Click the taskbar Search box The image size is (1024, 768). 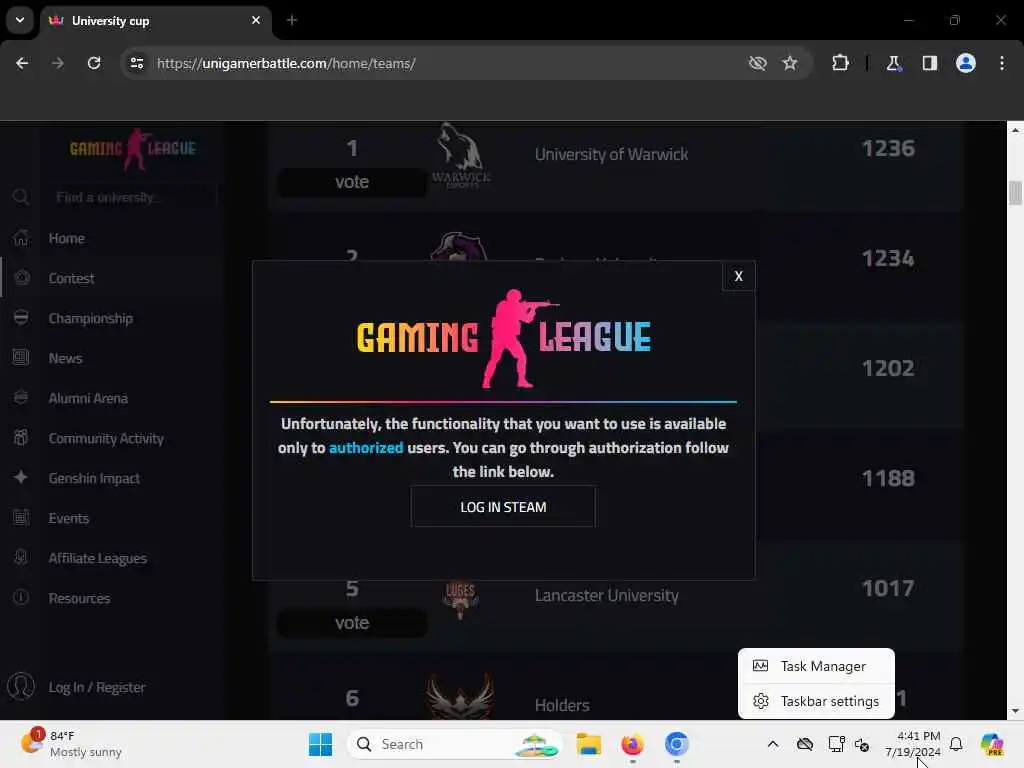pyautogui.click(x=455, y=744)
